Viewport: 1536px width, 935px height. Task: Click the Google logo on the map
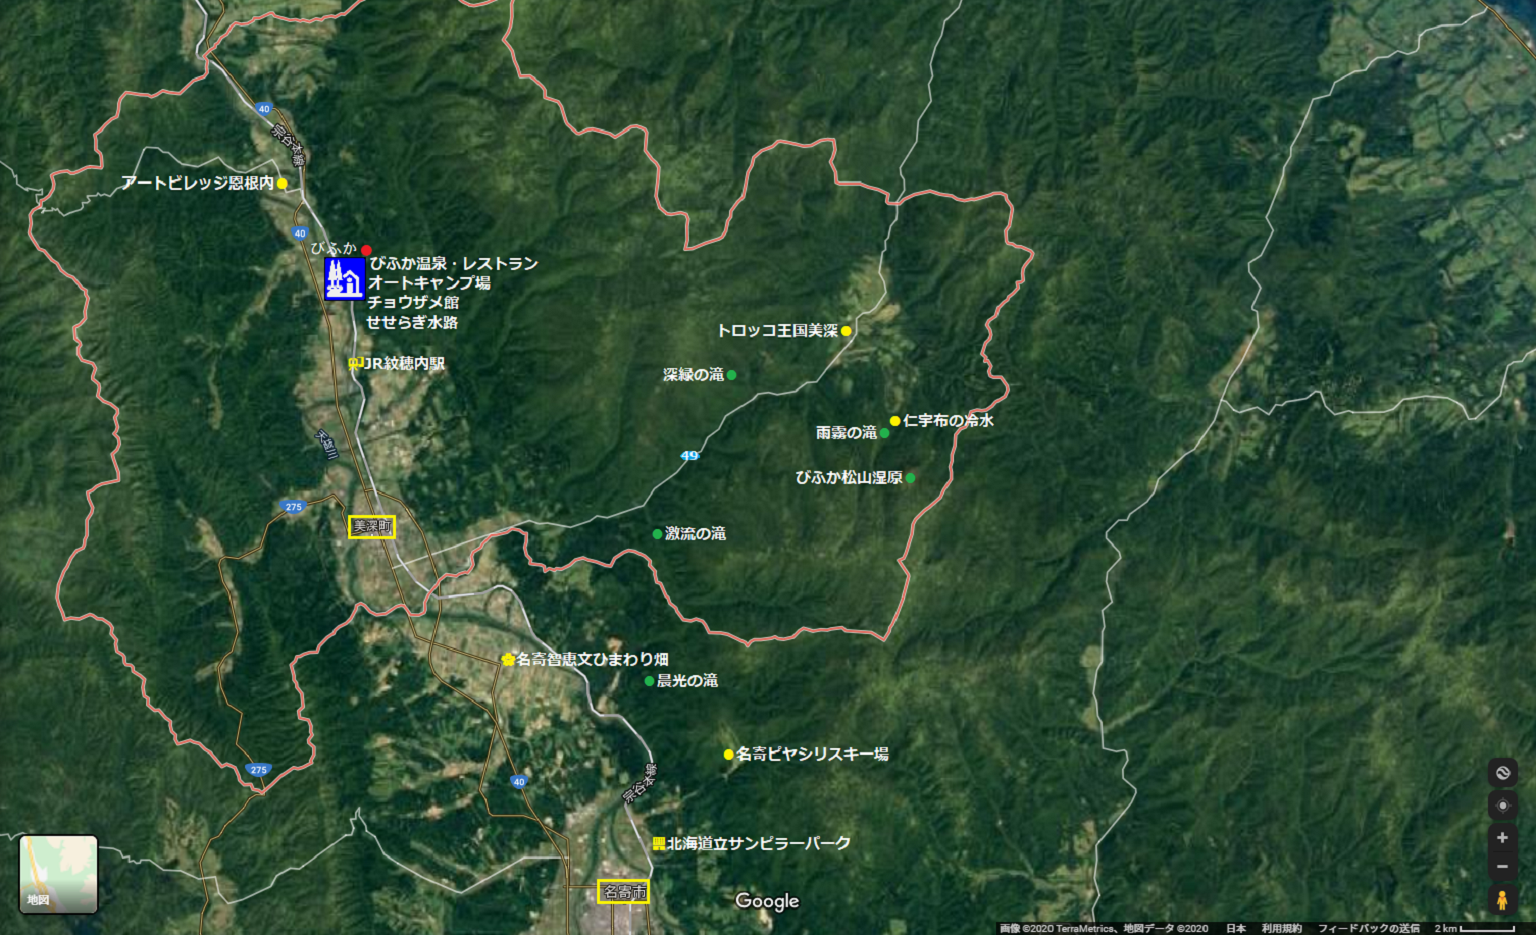pyautogui.click(x=767, y=901)
